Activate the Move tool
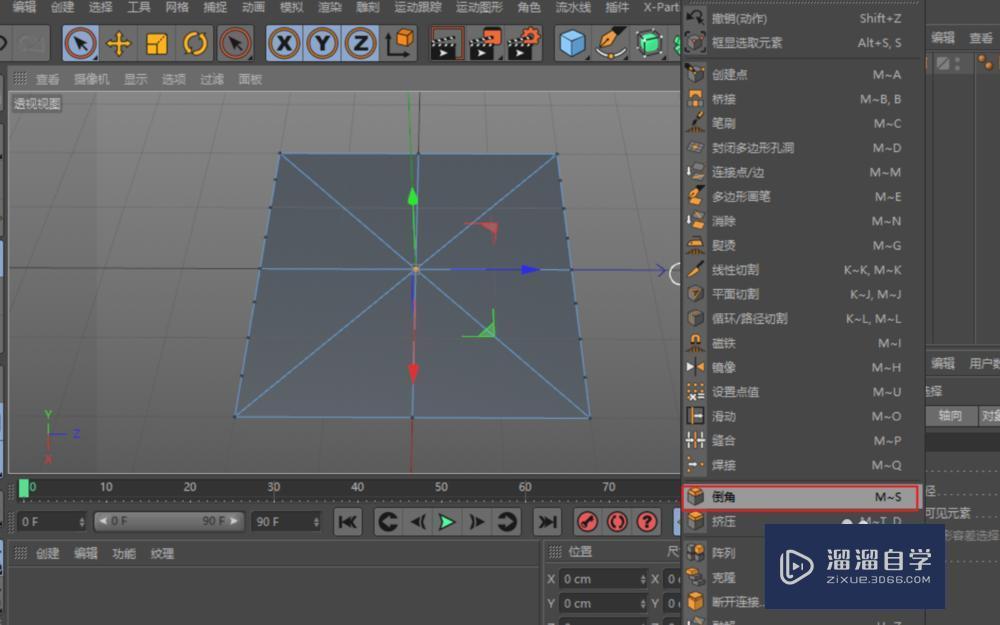 point(119,43)
